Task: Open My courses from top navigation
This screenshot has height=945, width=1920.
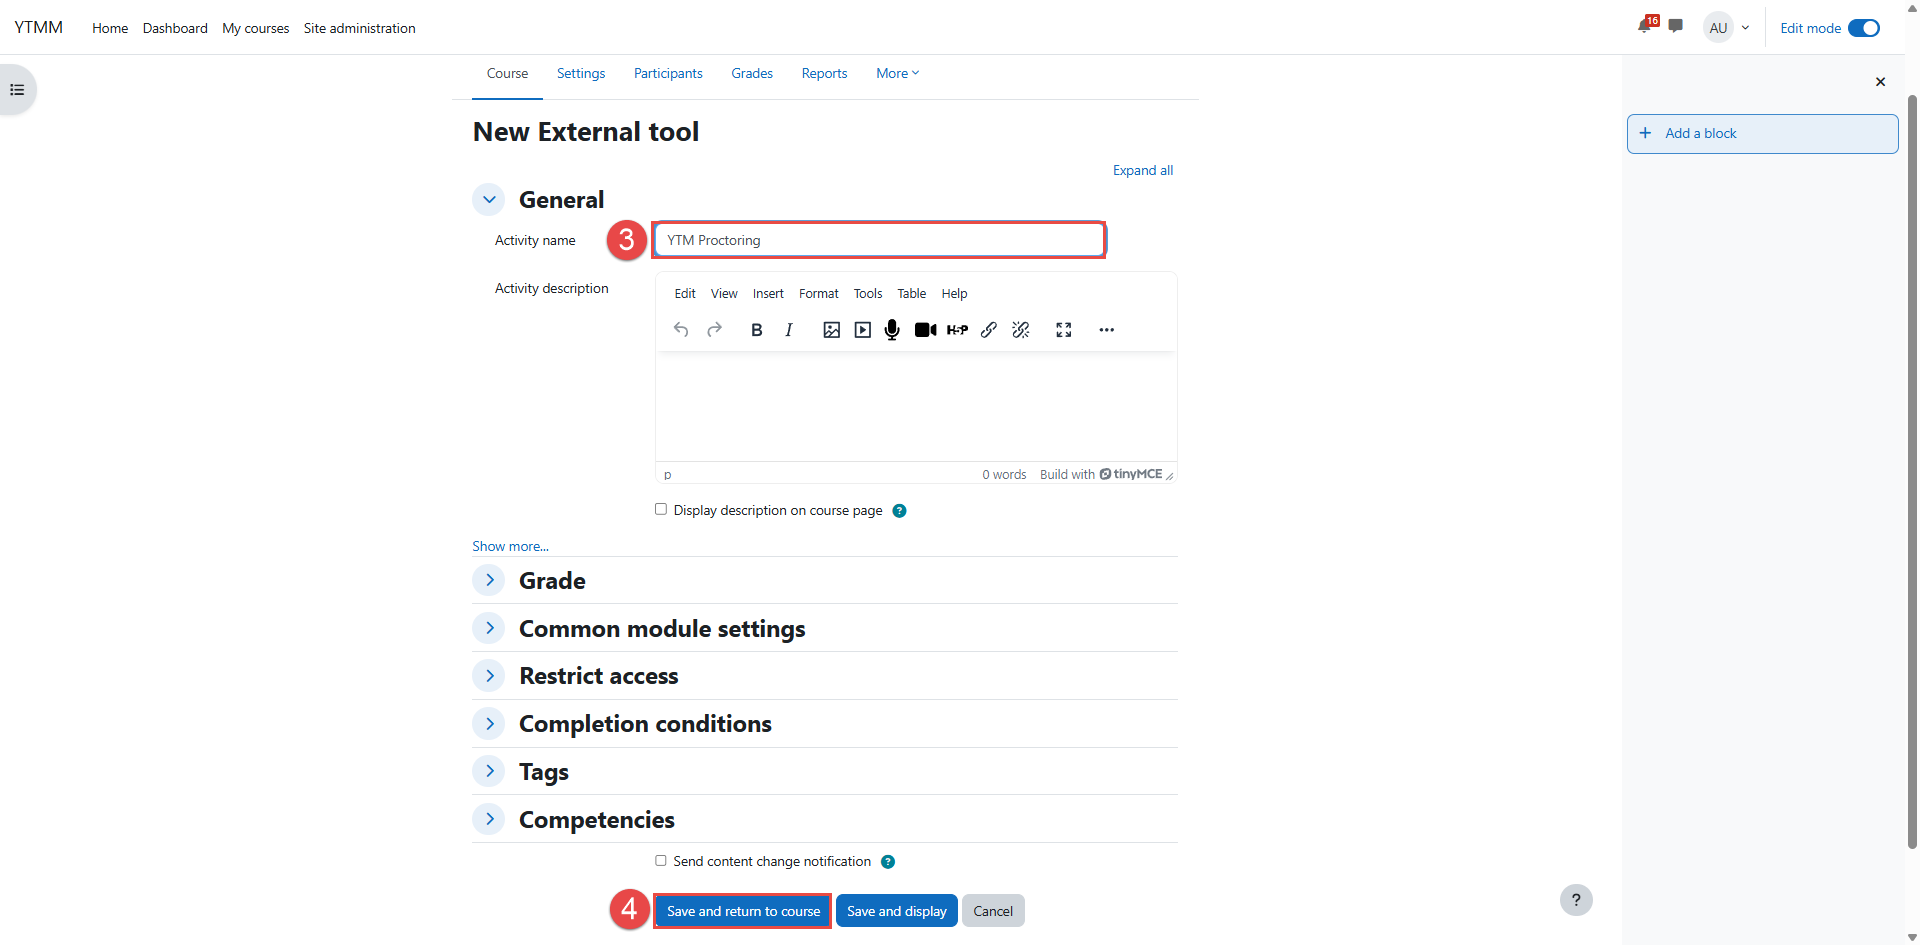Action: tap(256, 28)
